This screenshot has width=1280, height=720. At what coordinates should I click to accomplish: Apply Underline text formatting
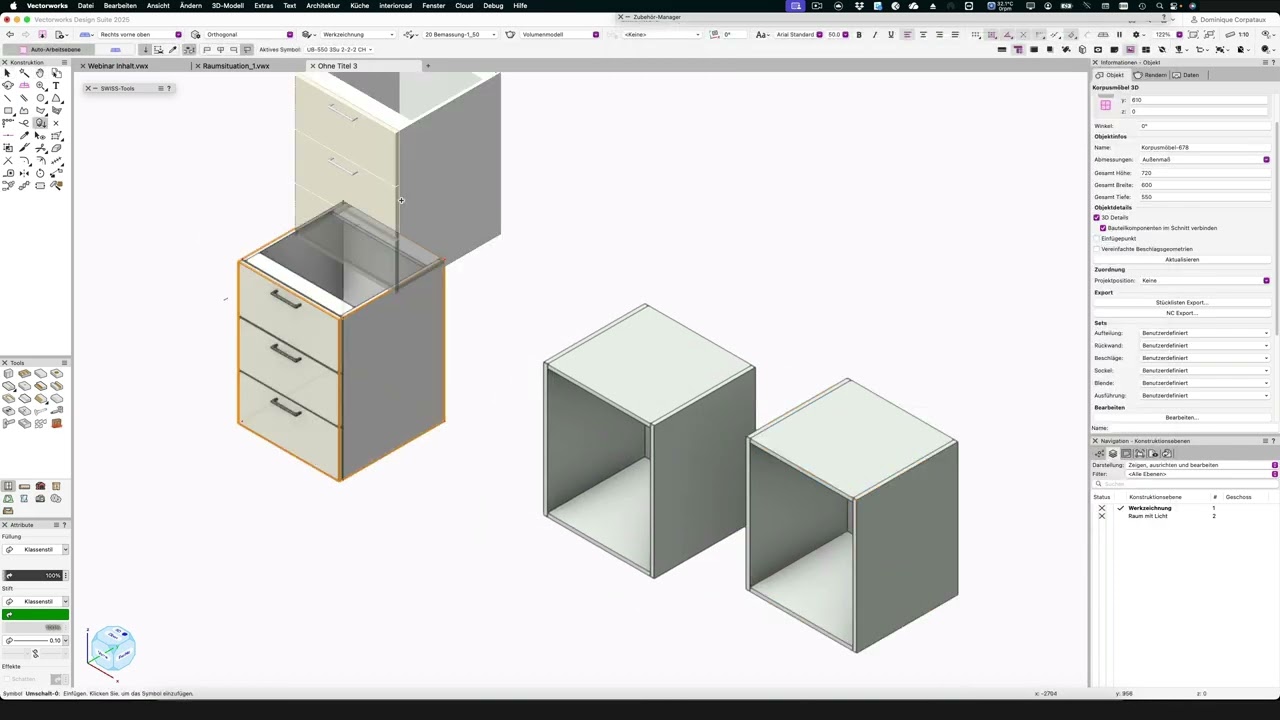[891, 35]
